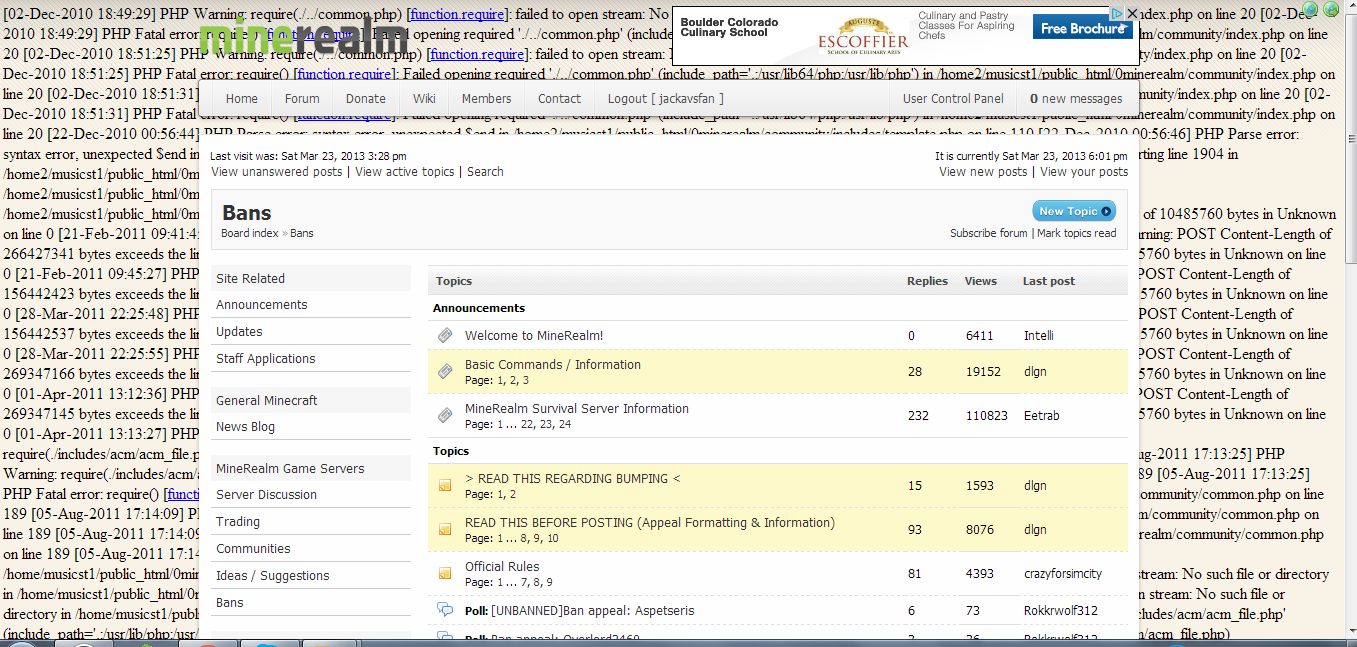
Task: Go to the Members page
Action: click(486, 99)
